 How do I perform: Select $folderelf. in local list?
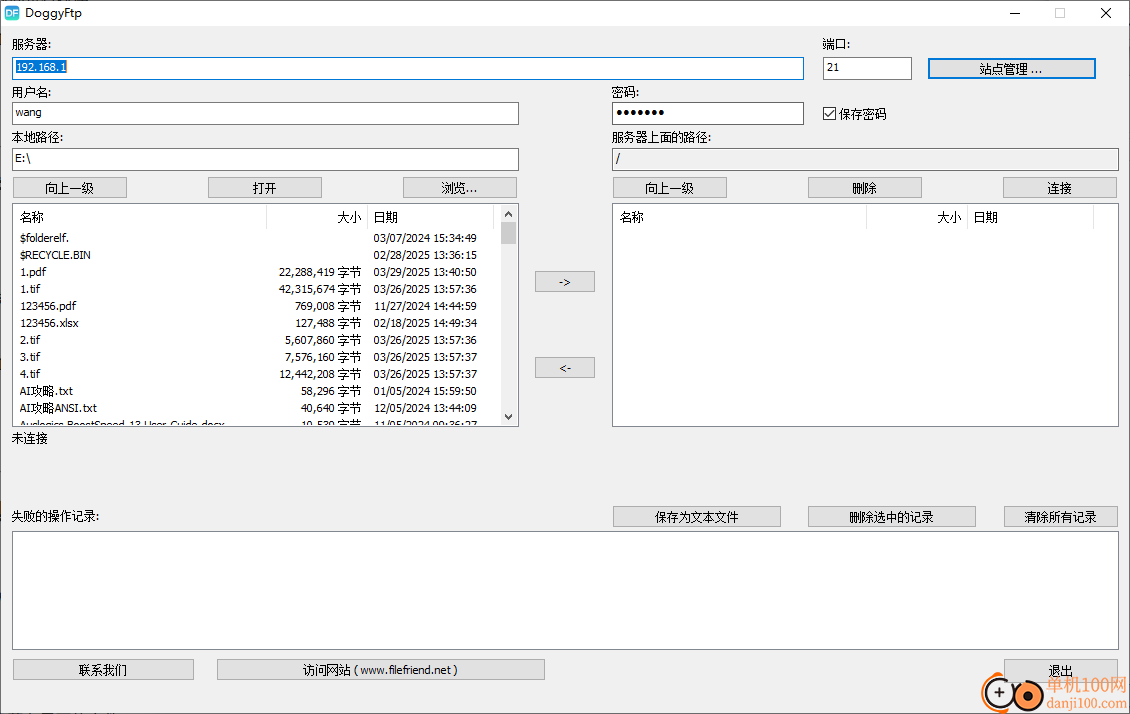point(45,238)
